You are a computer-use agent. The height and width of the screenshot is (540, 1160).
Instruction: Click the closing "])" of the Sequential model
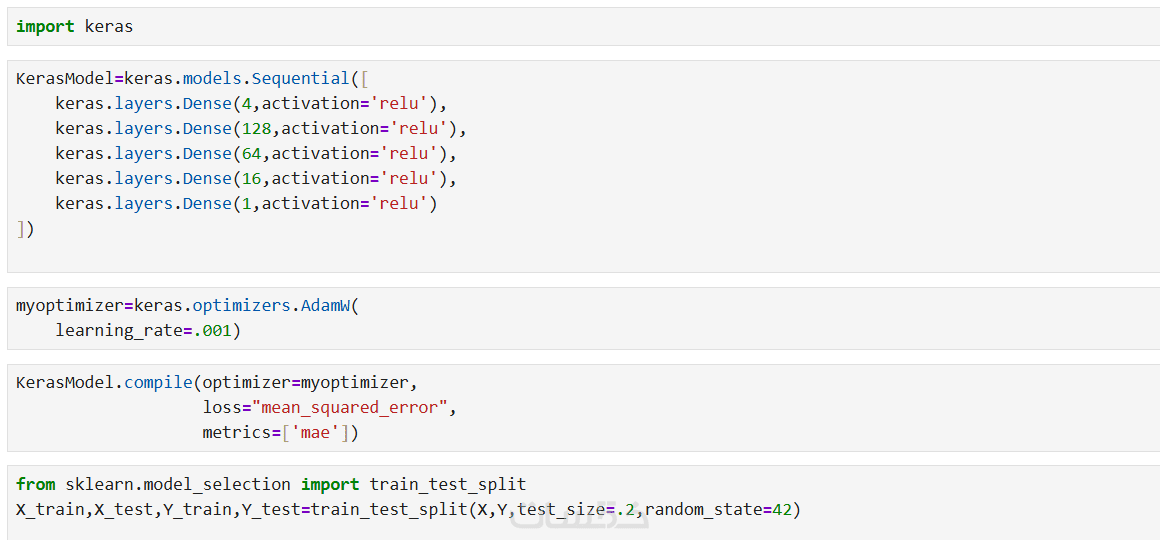[25, 228]
